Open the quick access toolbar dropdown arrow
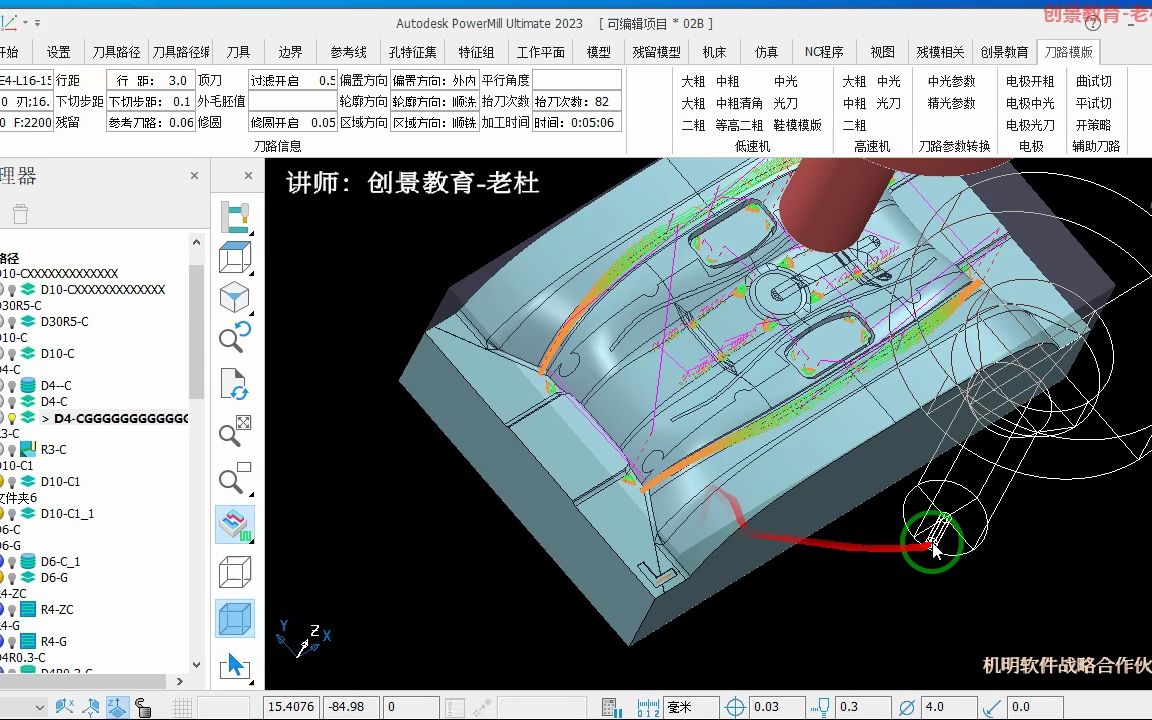The width and height of the screenshot is (1152, 720). (37, 23)
